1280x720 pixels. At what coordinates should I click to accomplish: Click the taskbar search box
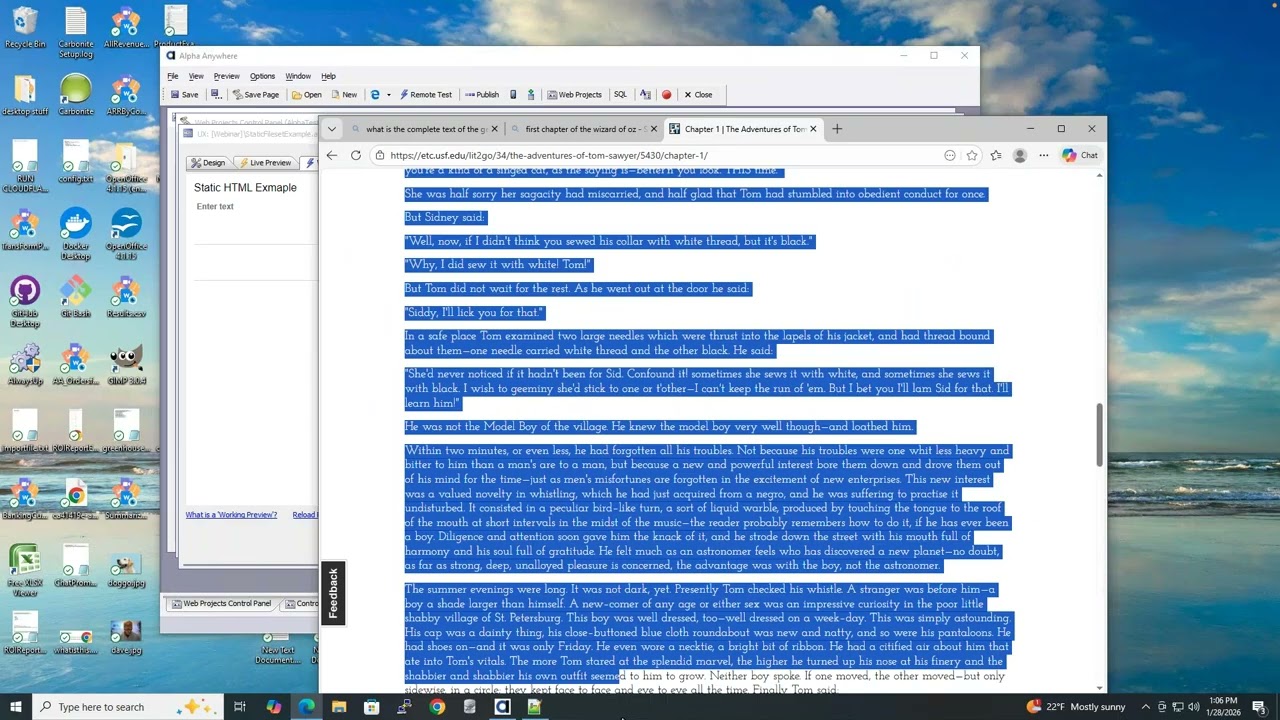pyautogui.click(x=128, y=707)
